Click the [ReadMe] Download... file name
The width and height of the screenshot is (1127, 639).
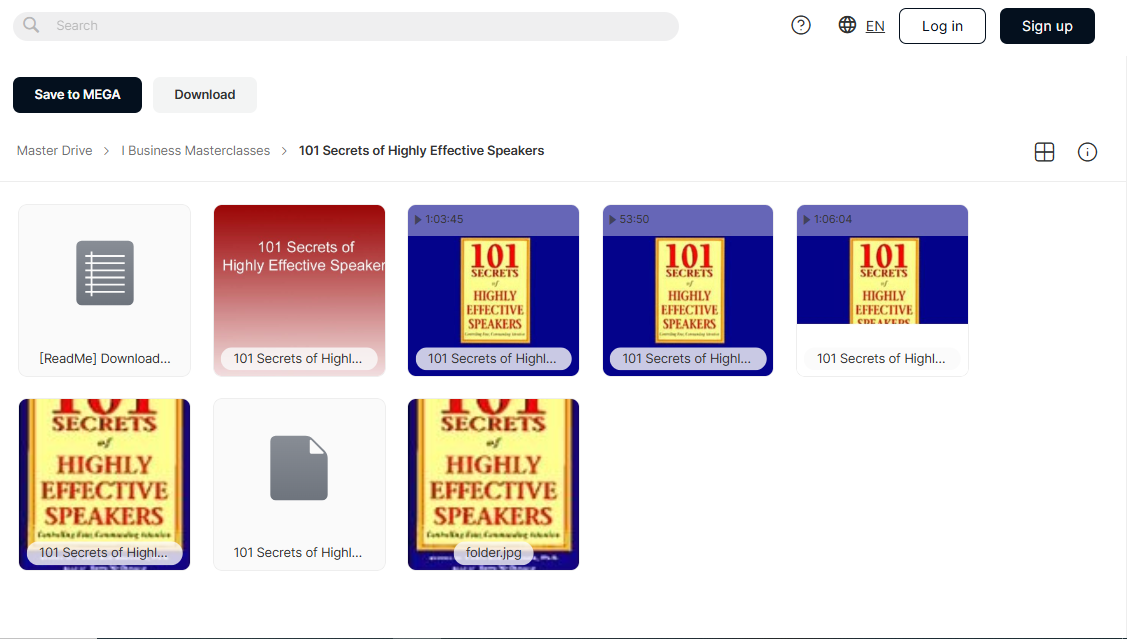pos(105,359)
